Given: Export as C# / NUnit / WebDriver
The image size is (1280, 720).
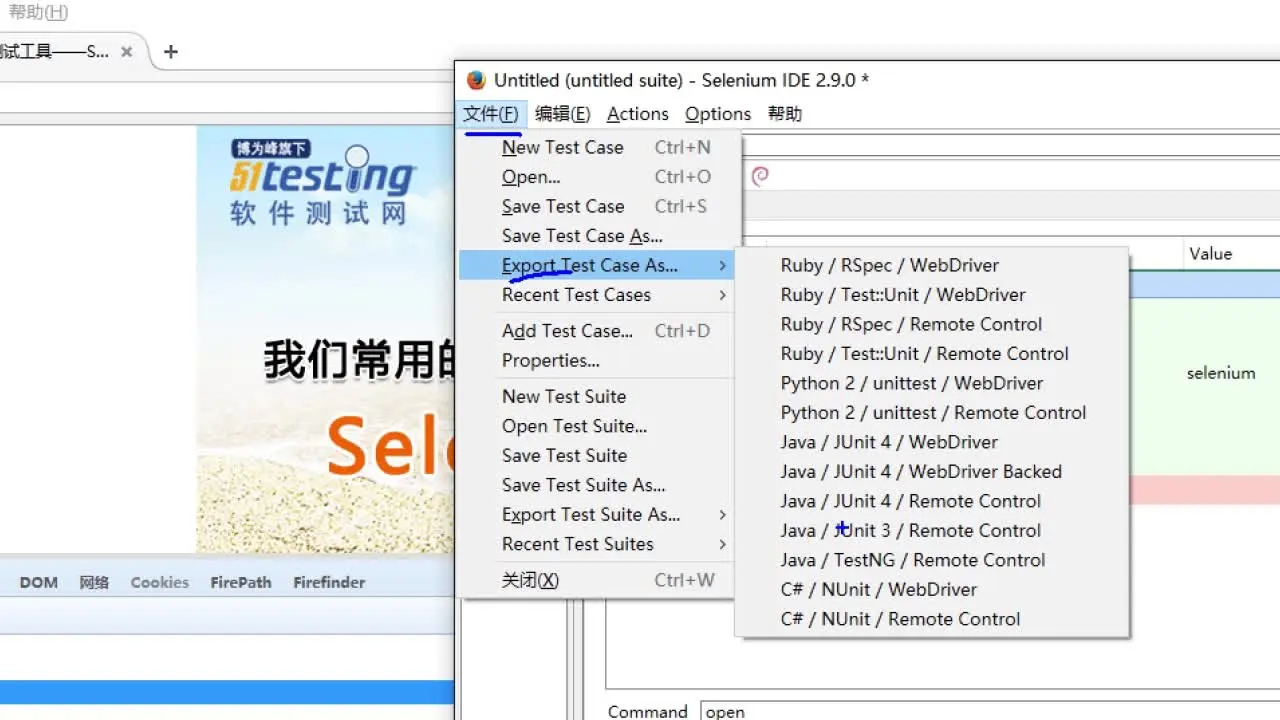Looking at the screenshot, I should (932, 590).
